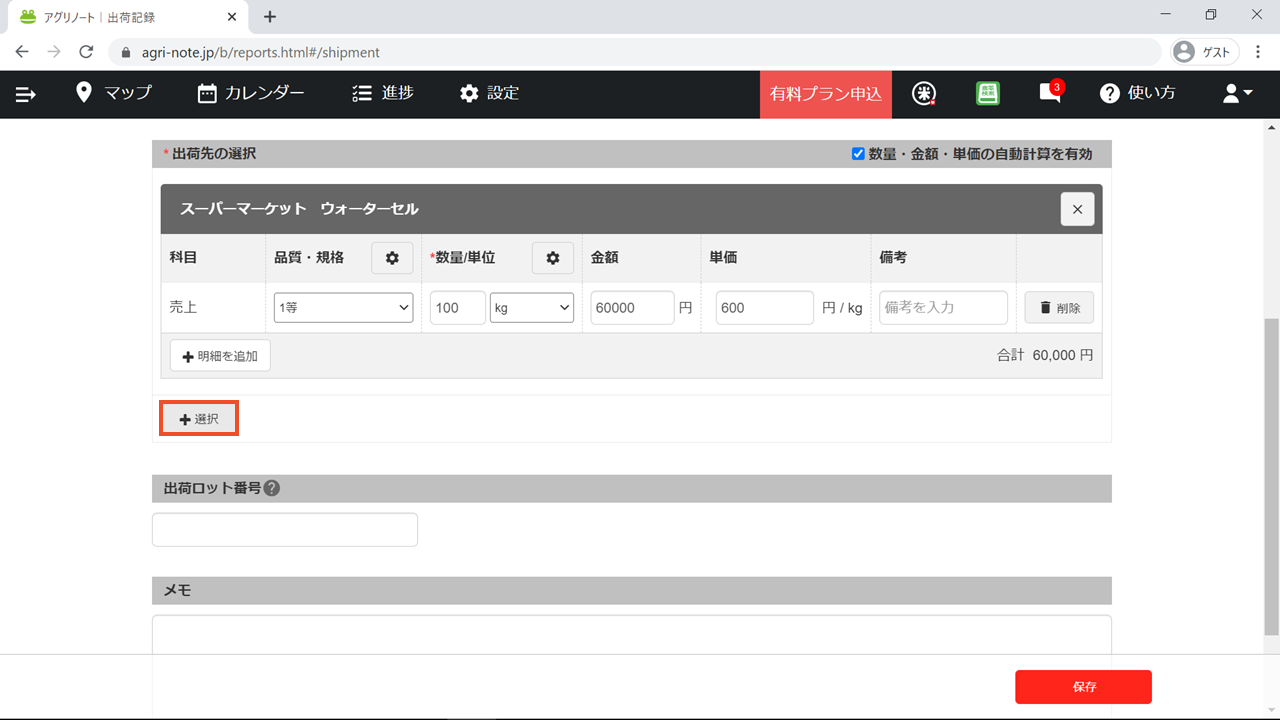1280x720 pixels.
Task: Toggle 数量・金額・単価の自動計算を有効 checkbox
Action: (858, 154)
